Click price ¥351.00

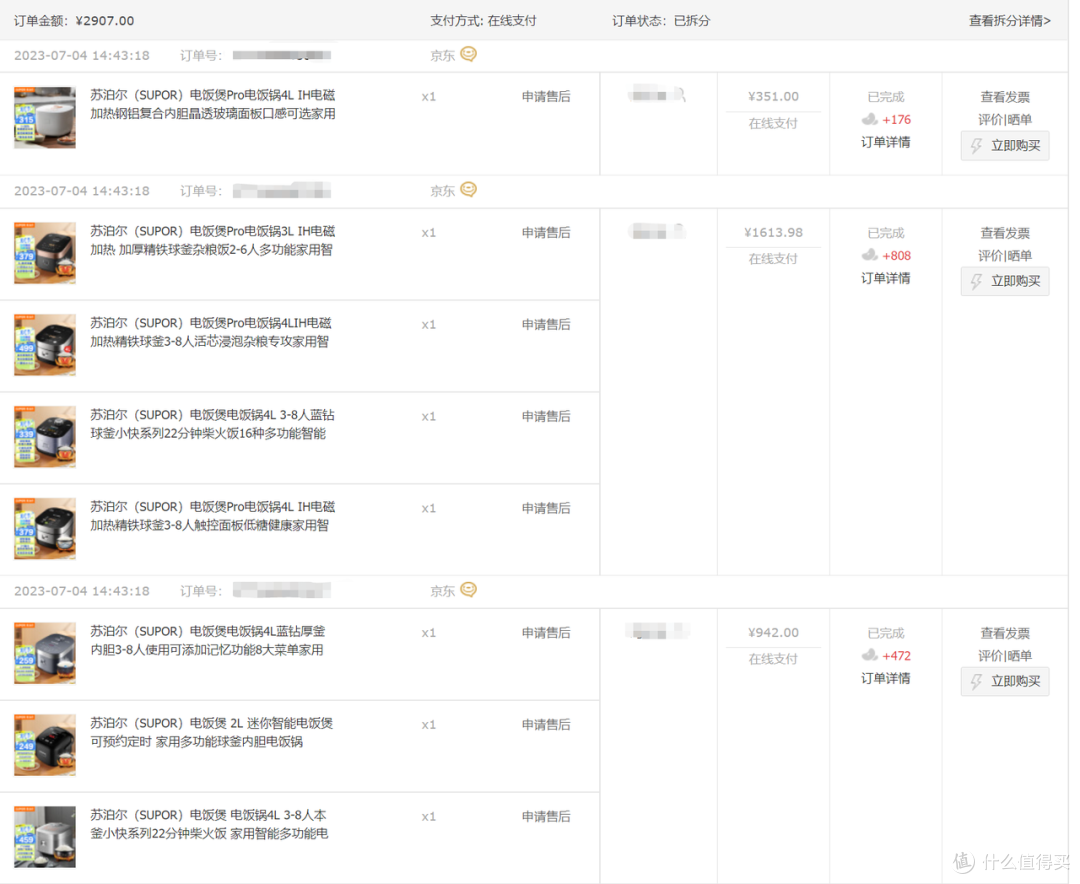[773, 96]
